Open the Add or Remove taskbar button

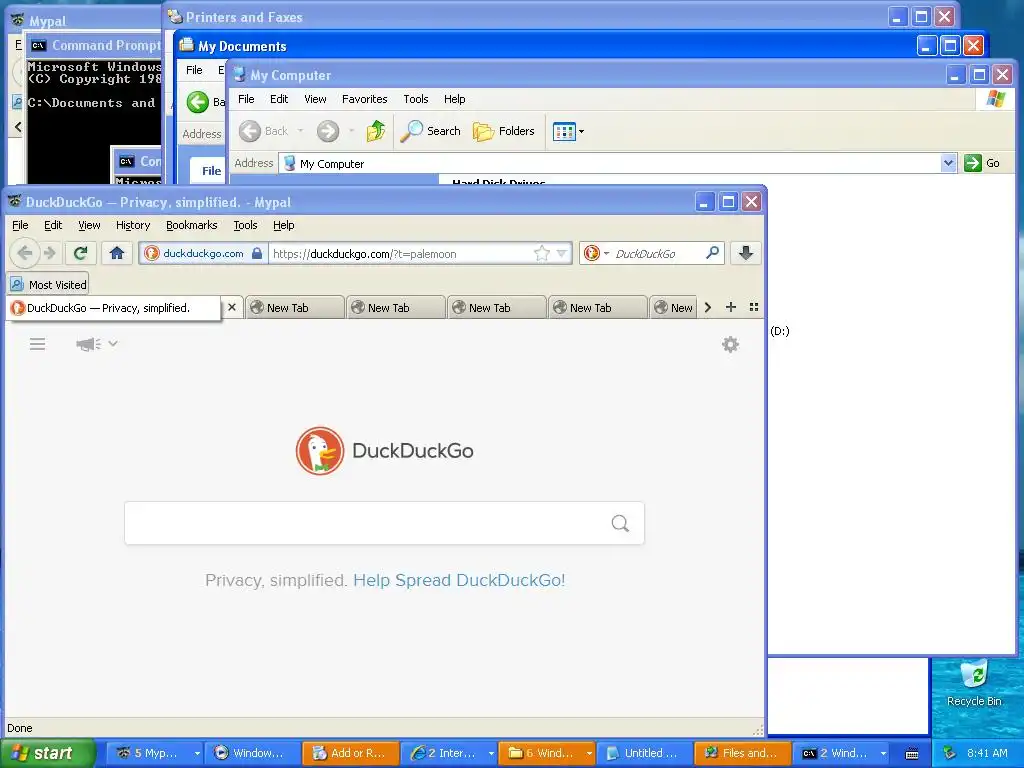coord(350,753)
